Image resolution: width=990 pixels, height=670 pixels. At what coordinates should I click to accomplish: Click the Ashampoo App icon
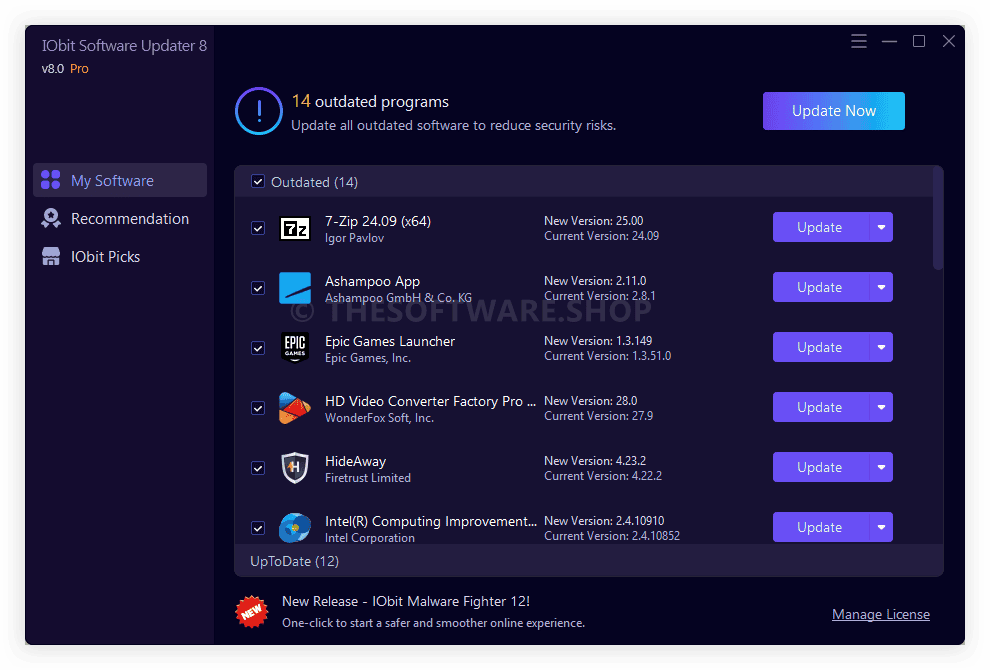[x=295, y=288]
